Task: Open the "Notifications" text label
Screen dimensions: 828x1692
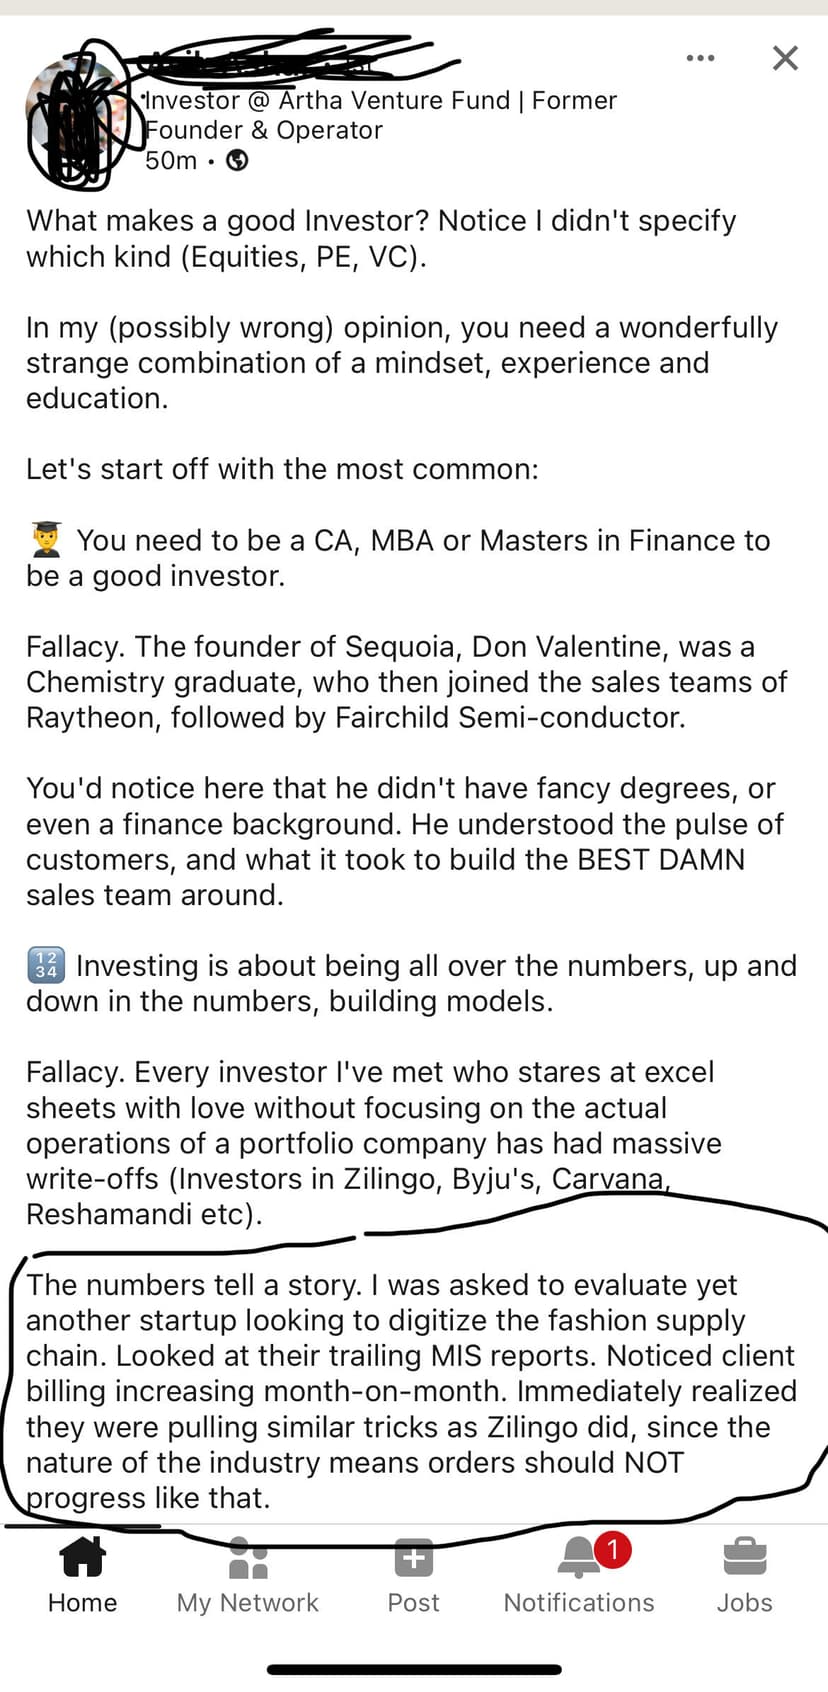Action: pyautogui.click(x=579, y=1603)
